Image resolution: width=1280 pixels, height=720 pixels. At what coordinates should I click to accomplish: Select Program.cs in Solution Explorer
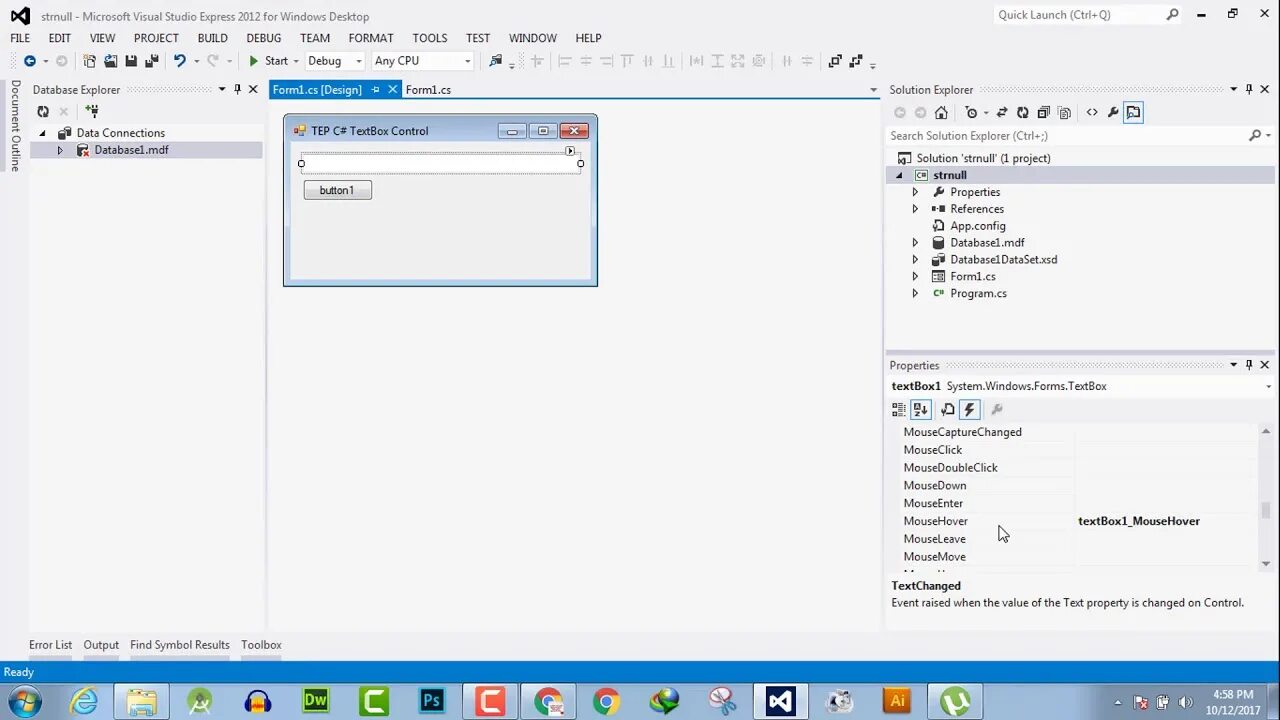pyautogui.click(x=978, y=294)
